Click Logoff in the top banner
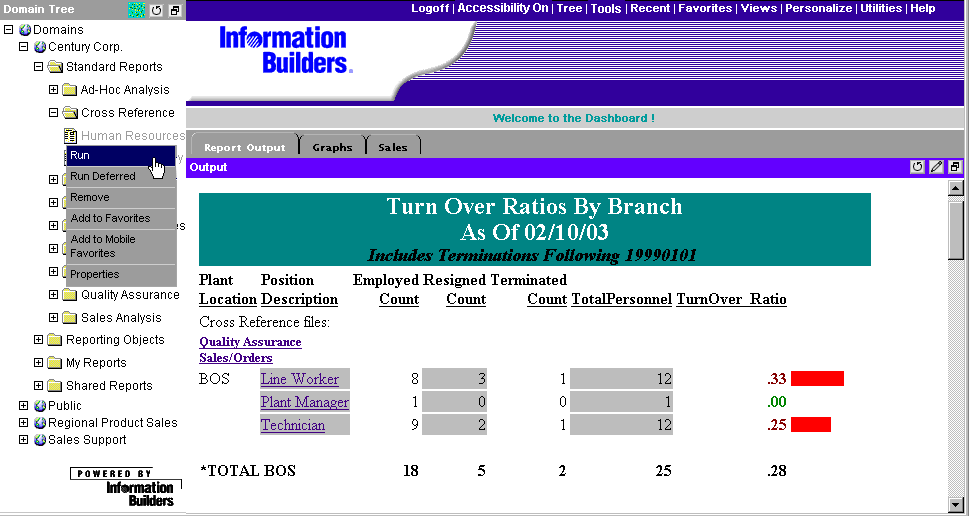Image resolution: width=969 pixels, height=516 pixels. (x=430, y=9)
